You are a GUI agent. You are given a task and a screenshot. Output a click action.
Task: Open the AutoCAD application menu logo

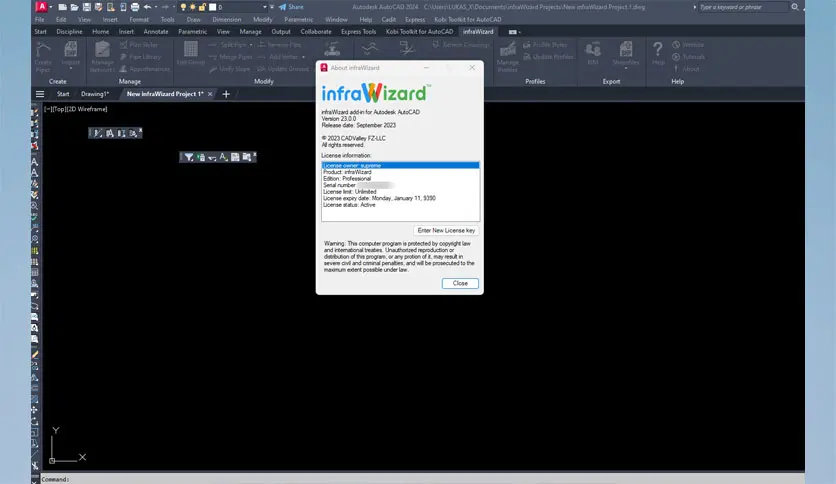pyautogui.click(x=41, y=7)
